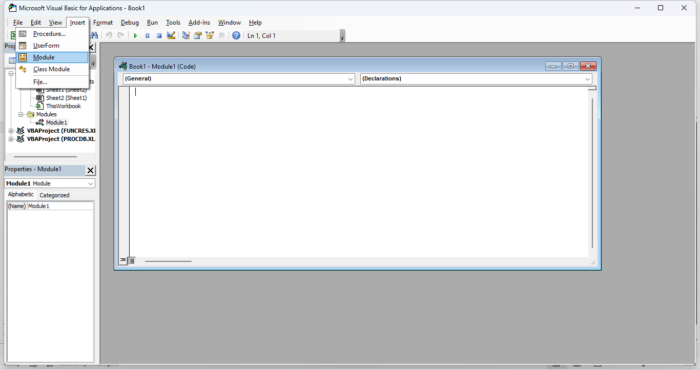Click the Find binoculars toolbar icon
Viewport: 700px width, 370px height.
click(94, 35)
